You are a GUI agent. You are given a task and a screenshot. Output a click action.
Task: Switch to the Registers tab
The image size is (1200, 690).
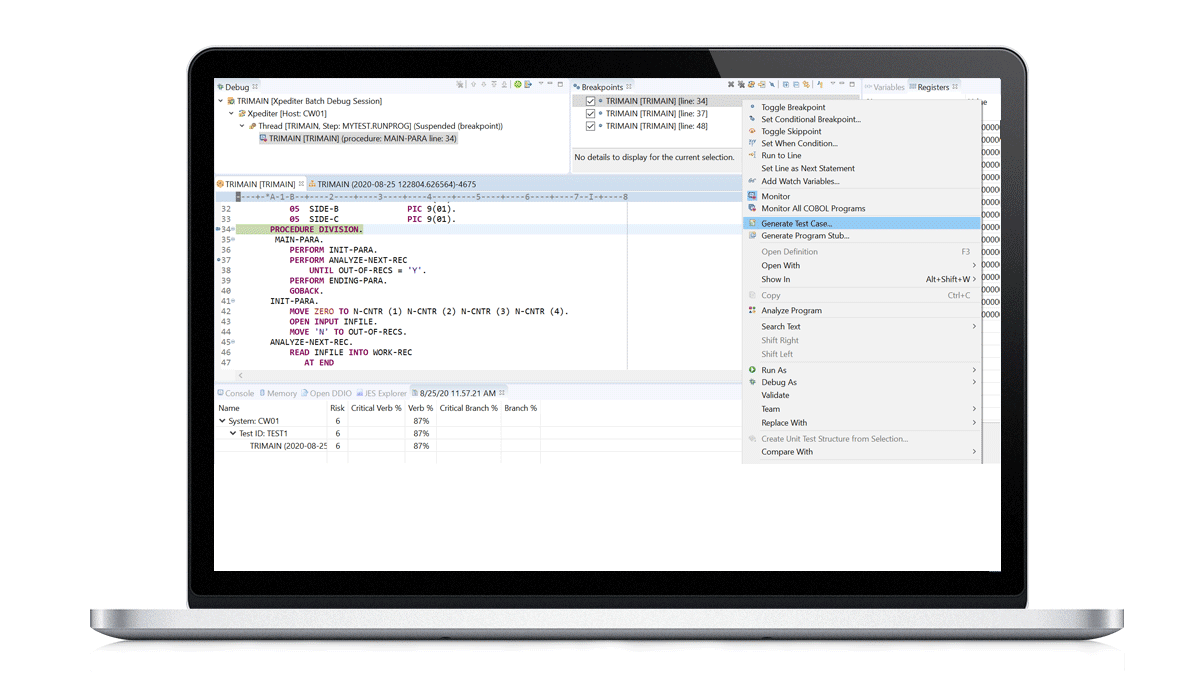932,87
